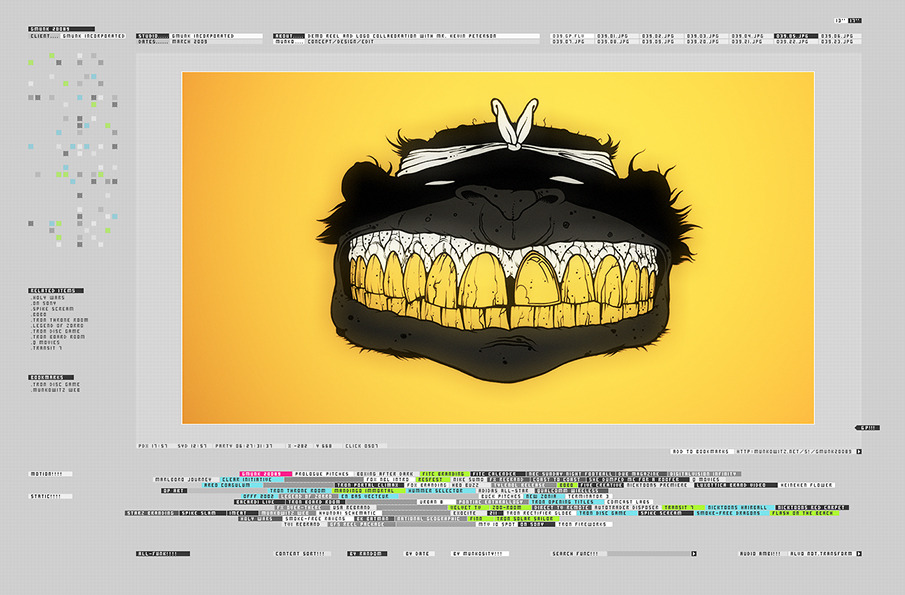Click Add to Bookmarks
Screen dimensions: 905x595
(701, 451)
